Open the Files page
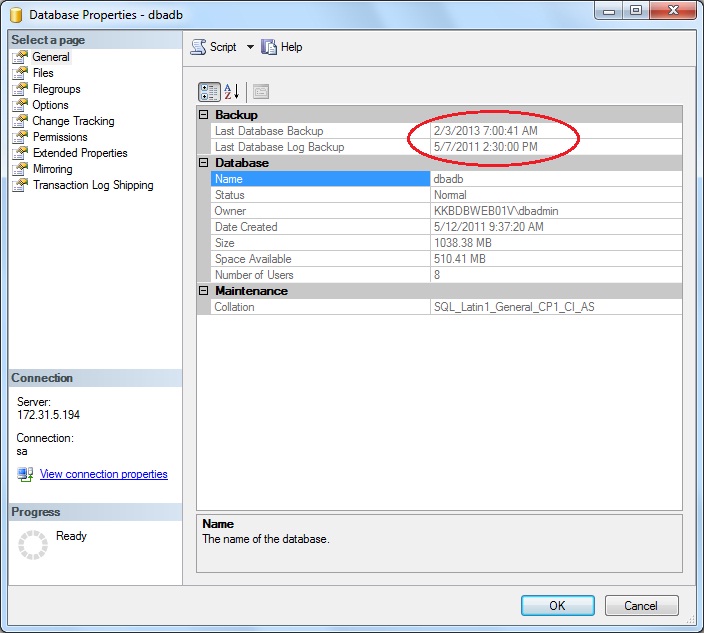The height and width of the screenshot is (633, 704). (x=43, y=73)
